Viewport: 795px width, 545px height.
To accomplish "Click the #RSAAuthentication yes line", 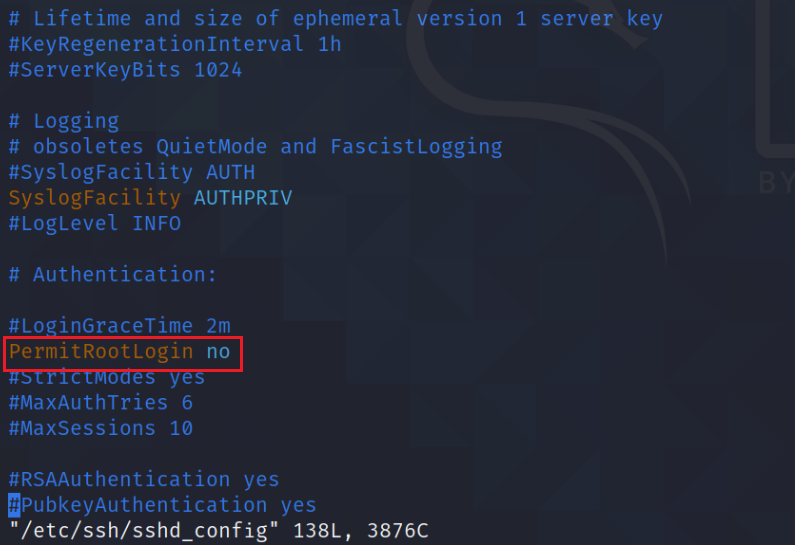I will pyautogui.click(x=144, y=480).
